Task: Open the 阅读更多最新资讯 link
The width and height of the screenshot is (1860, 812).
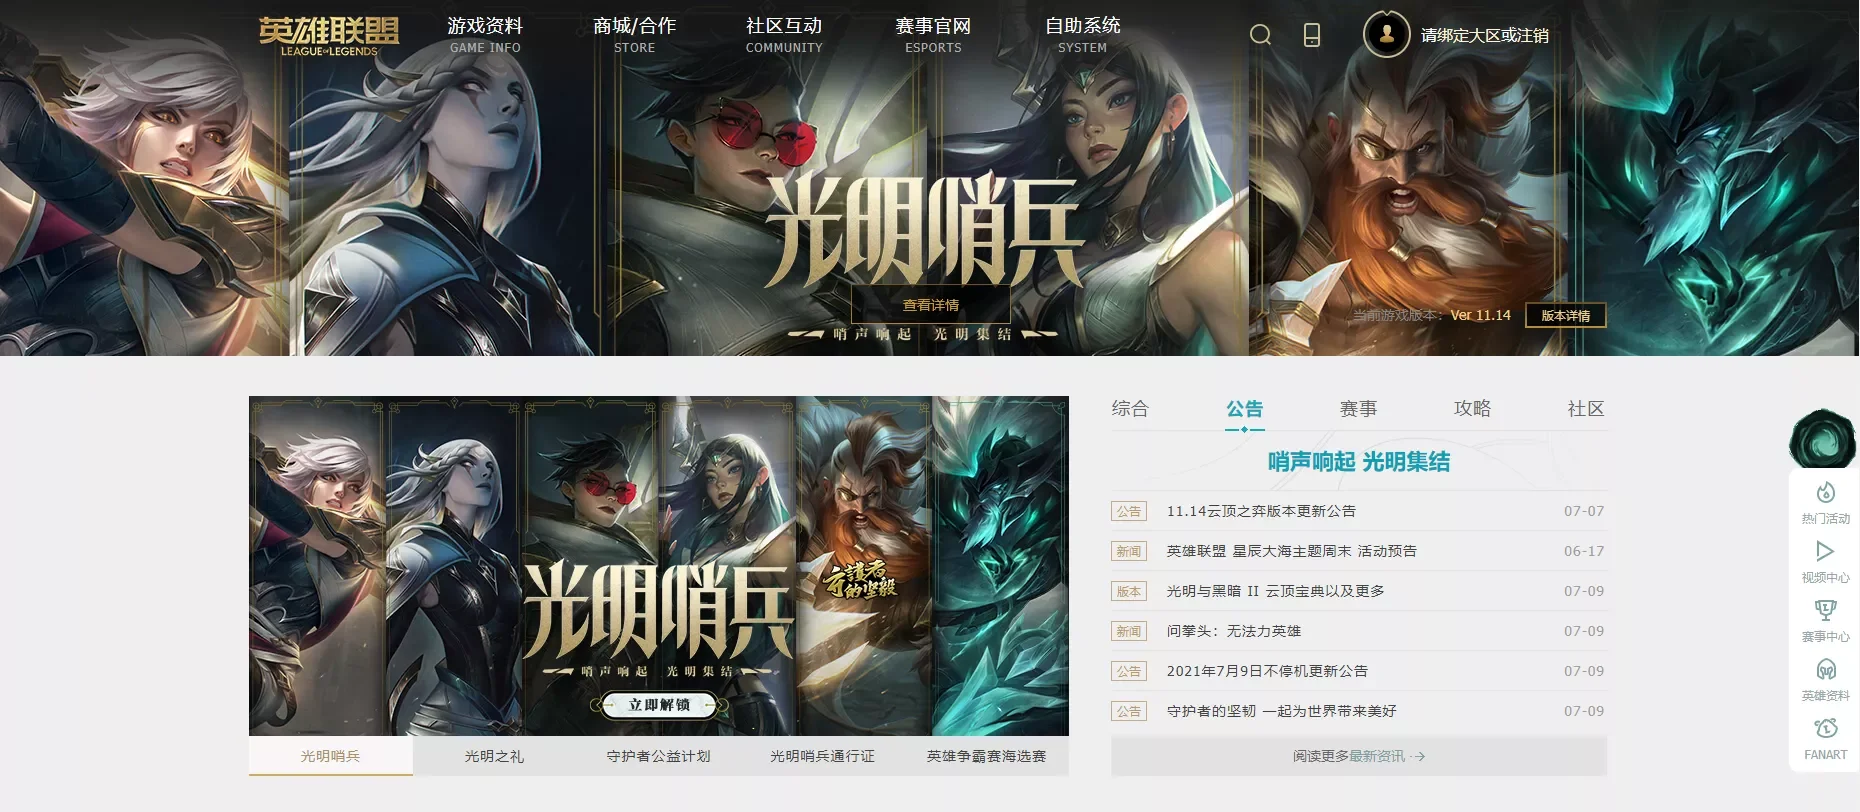Action: [1359, 756]
